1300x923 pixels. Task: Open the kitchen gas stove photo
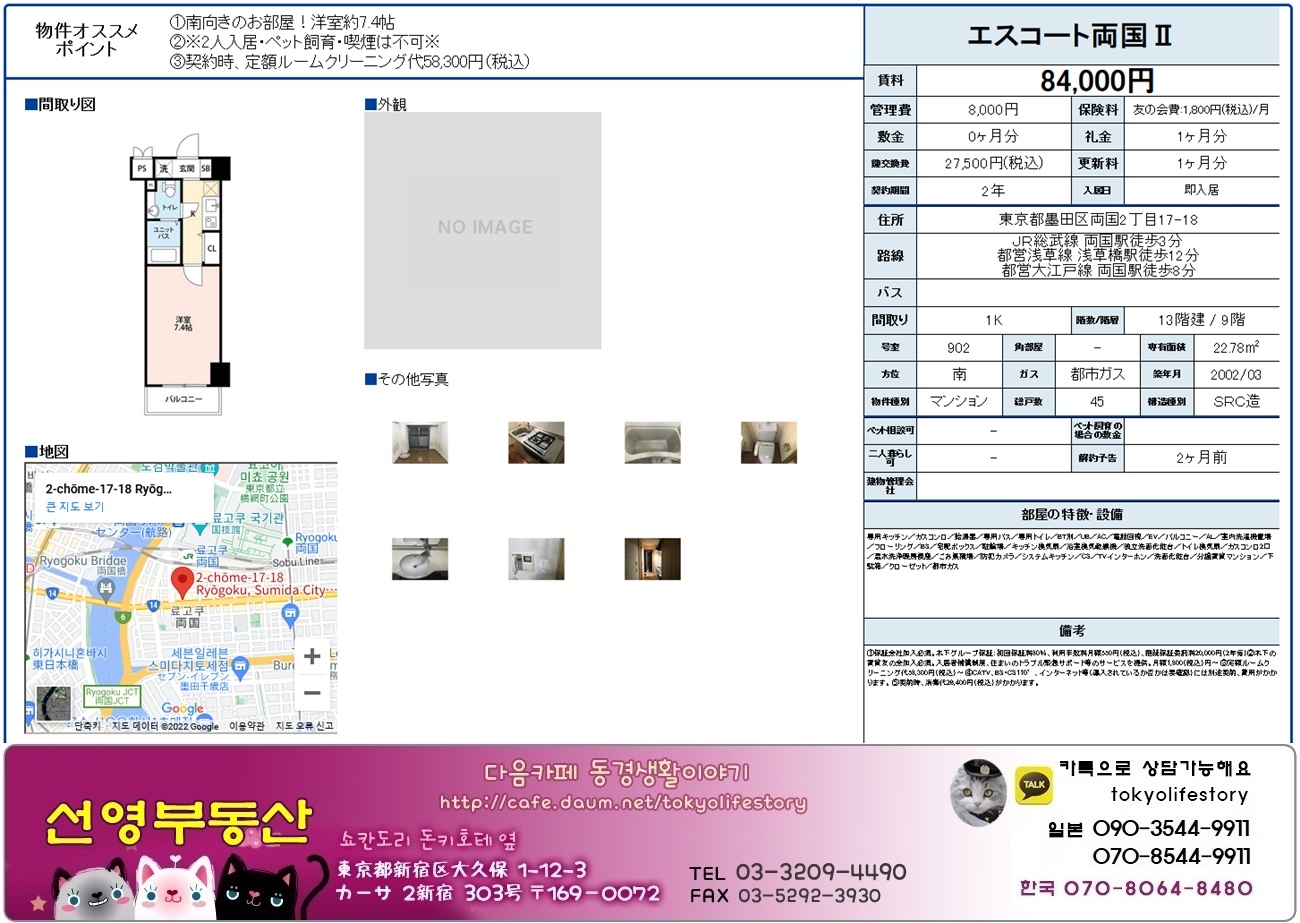click(536, 442)
